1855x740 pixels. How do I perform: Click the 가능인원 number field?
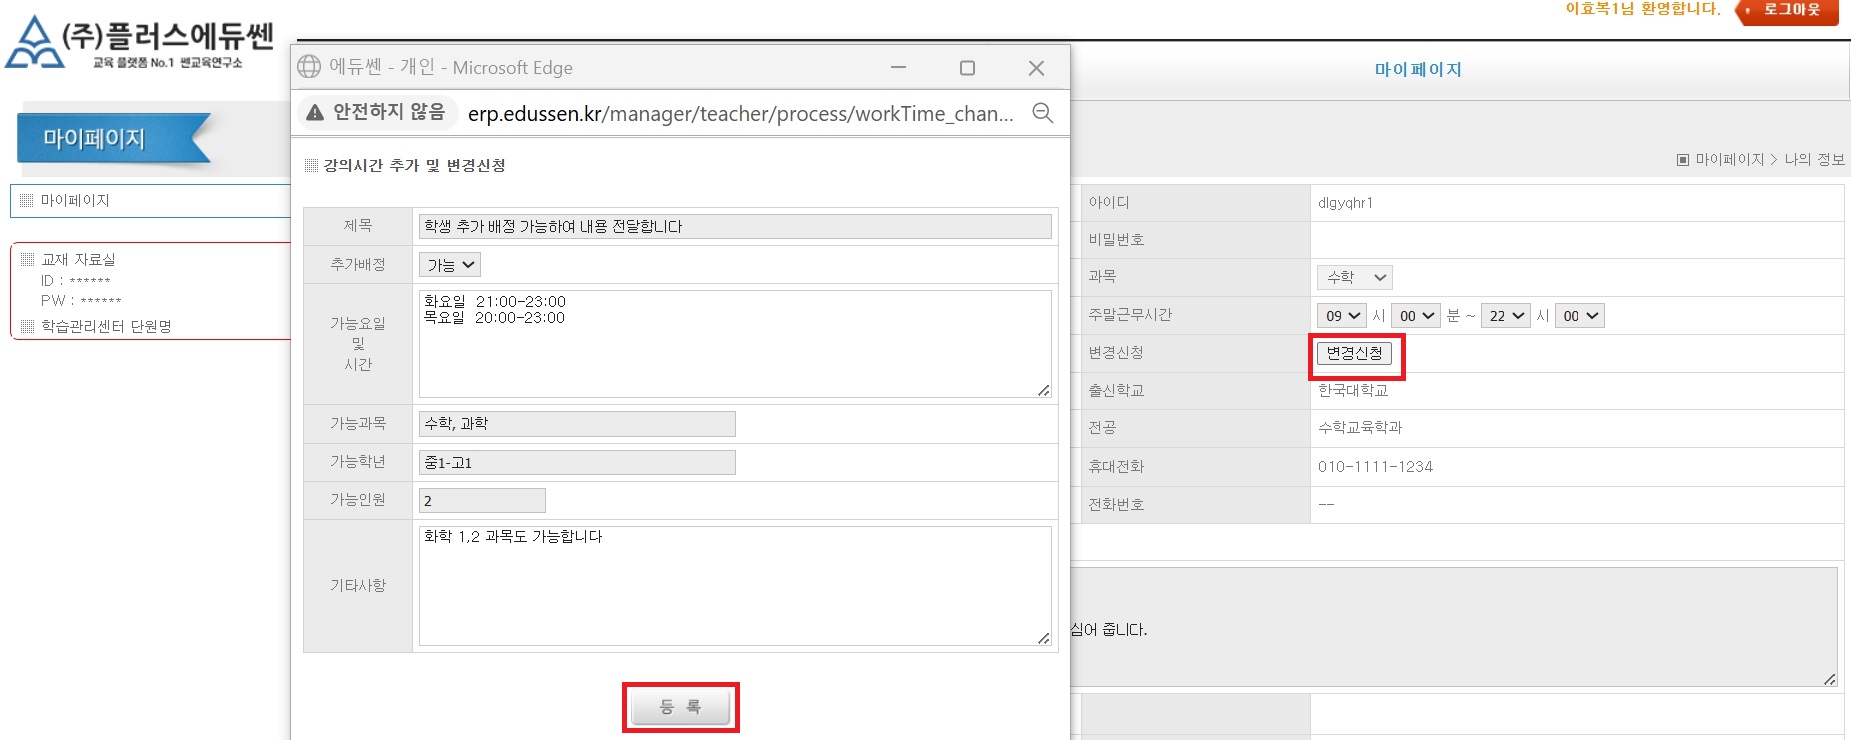tap(482, 501)
